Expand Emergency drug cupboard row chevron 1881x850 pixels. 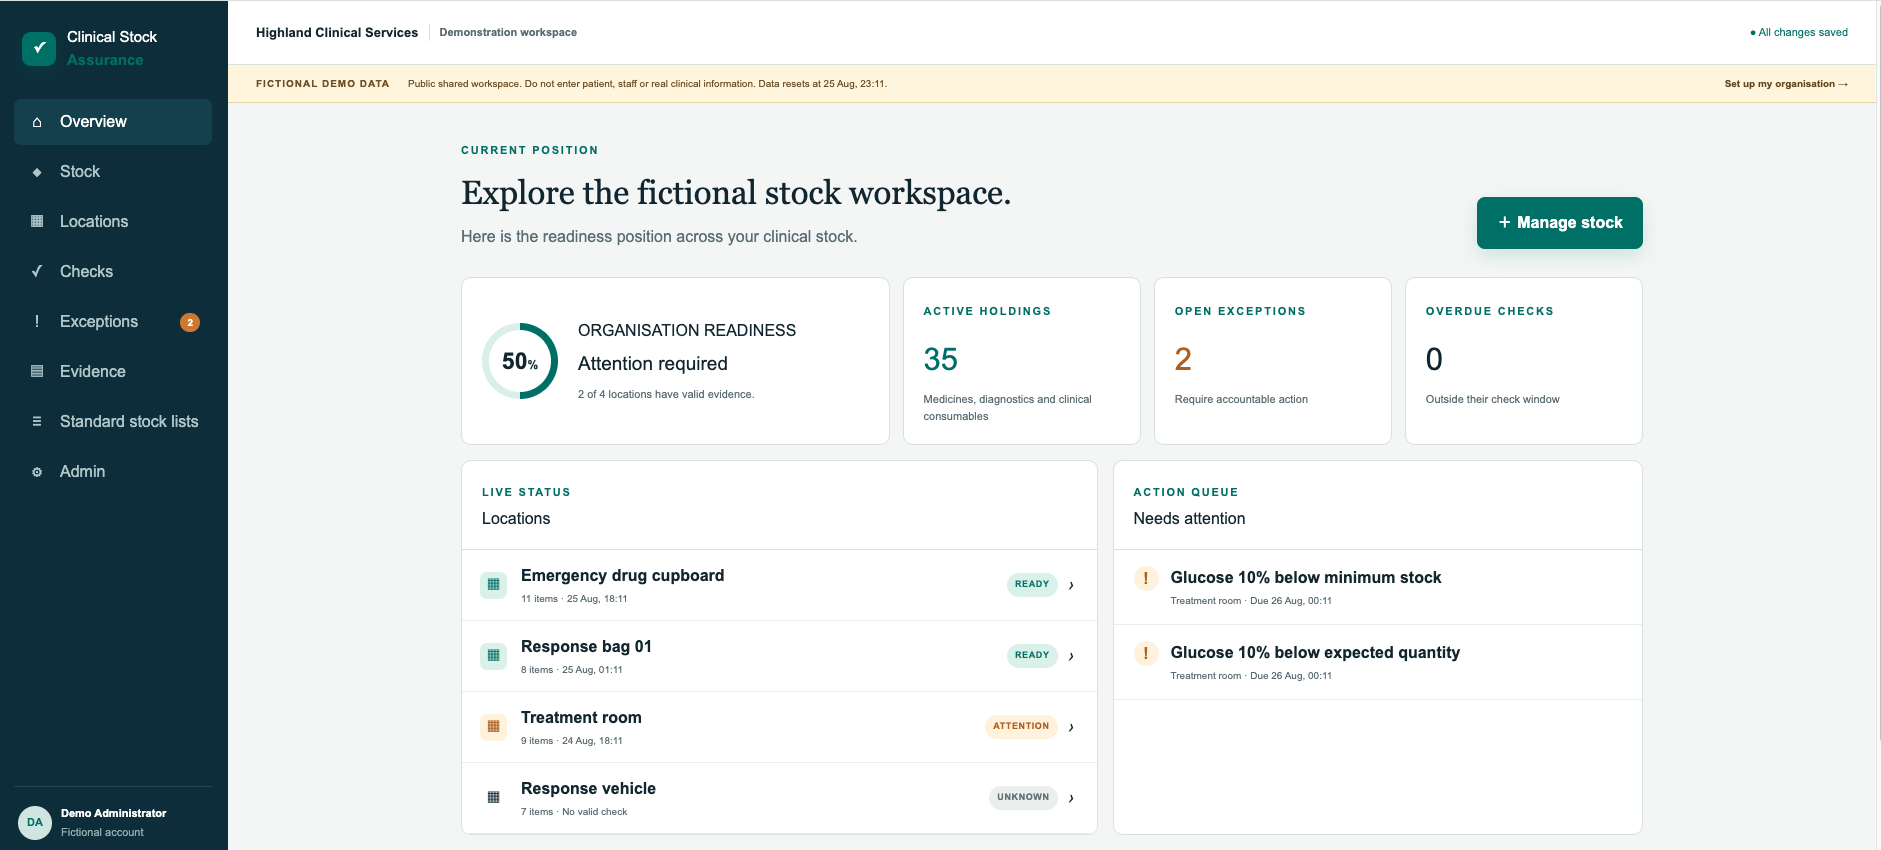[1071, 585]
